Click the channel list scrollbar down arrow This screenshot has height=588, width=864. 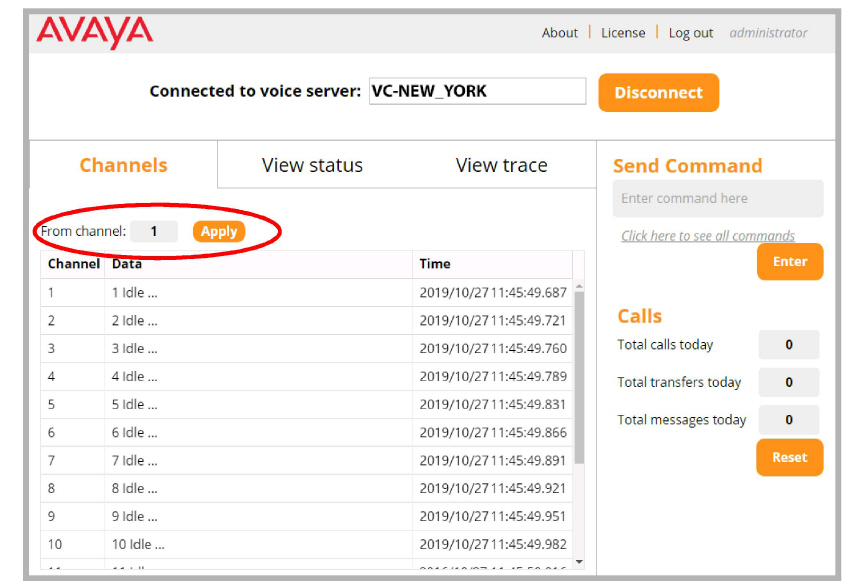(x=579, y=562)
